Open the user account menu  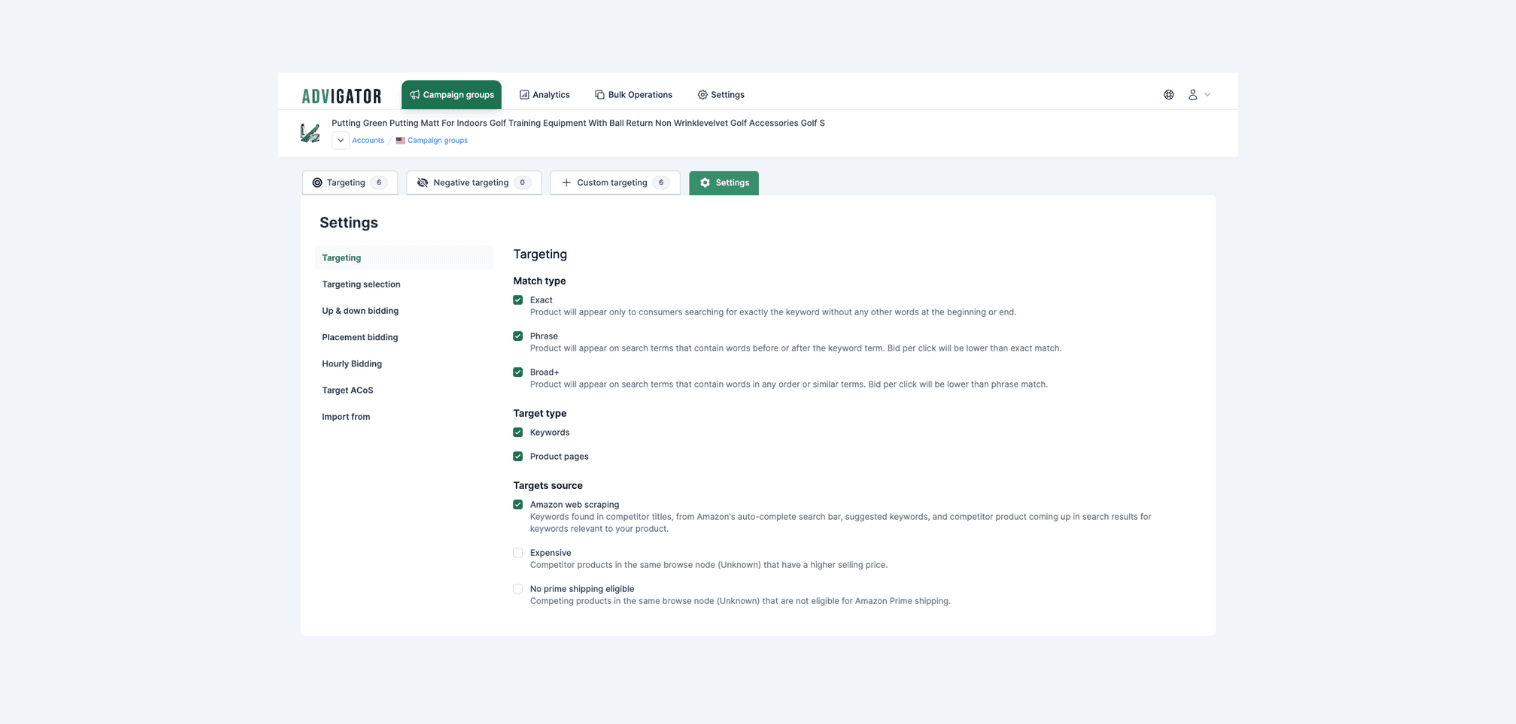[1199, 95]
